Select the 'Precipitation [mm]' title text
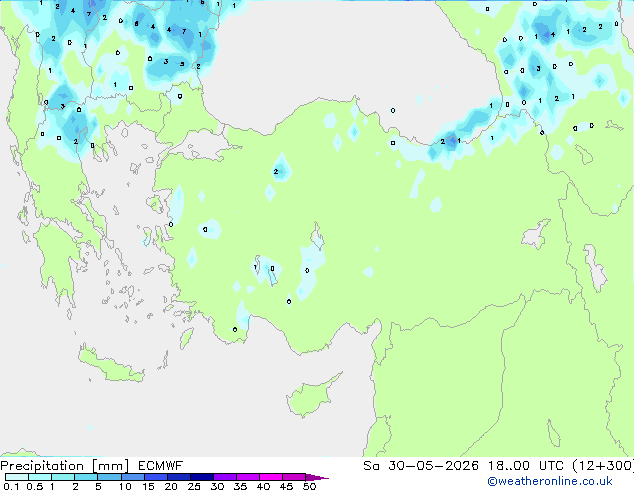The image size is (634, 490). [65, 466]
